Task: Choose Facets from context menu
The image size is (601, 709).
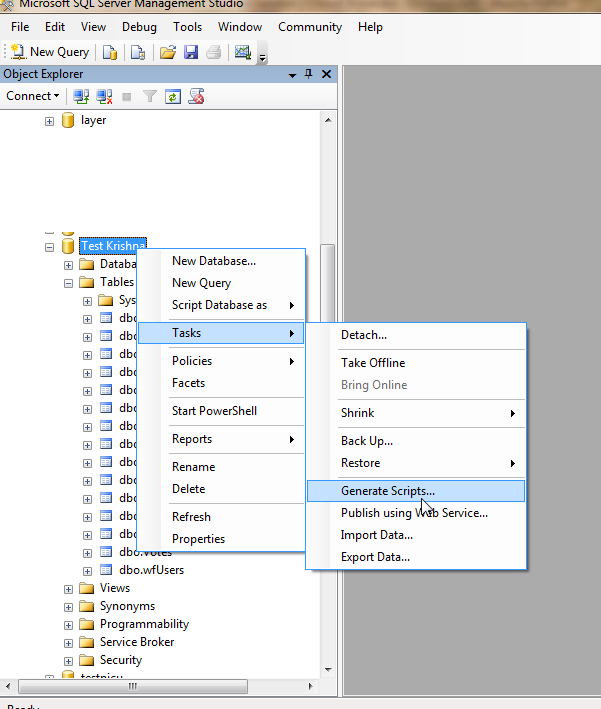Action: (221, 383)
